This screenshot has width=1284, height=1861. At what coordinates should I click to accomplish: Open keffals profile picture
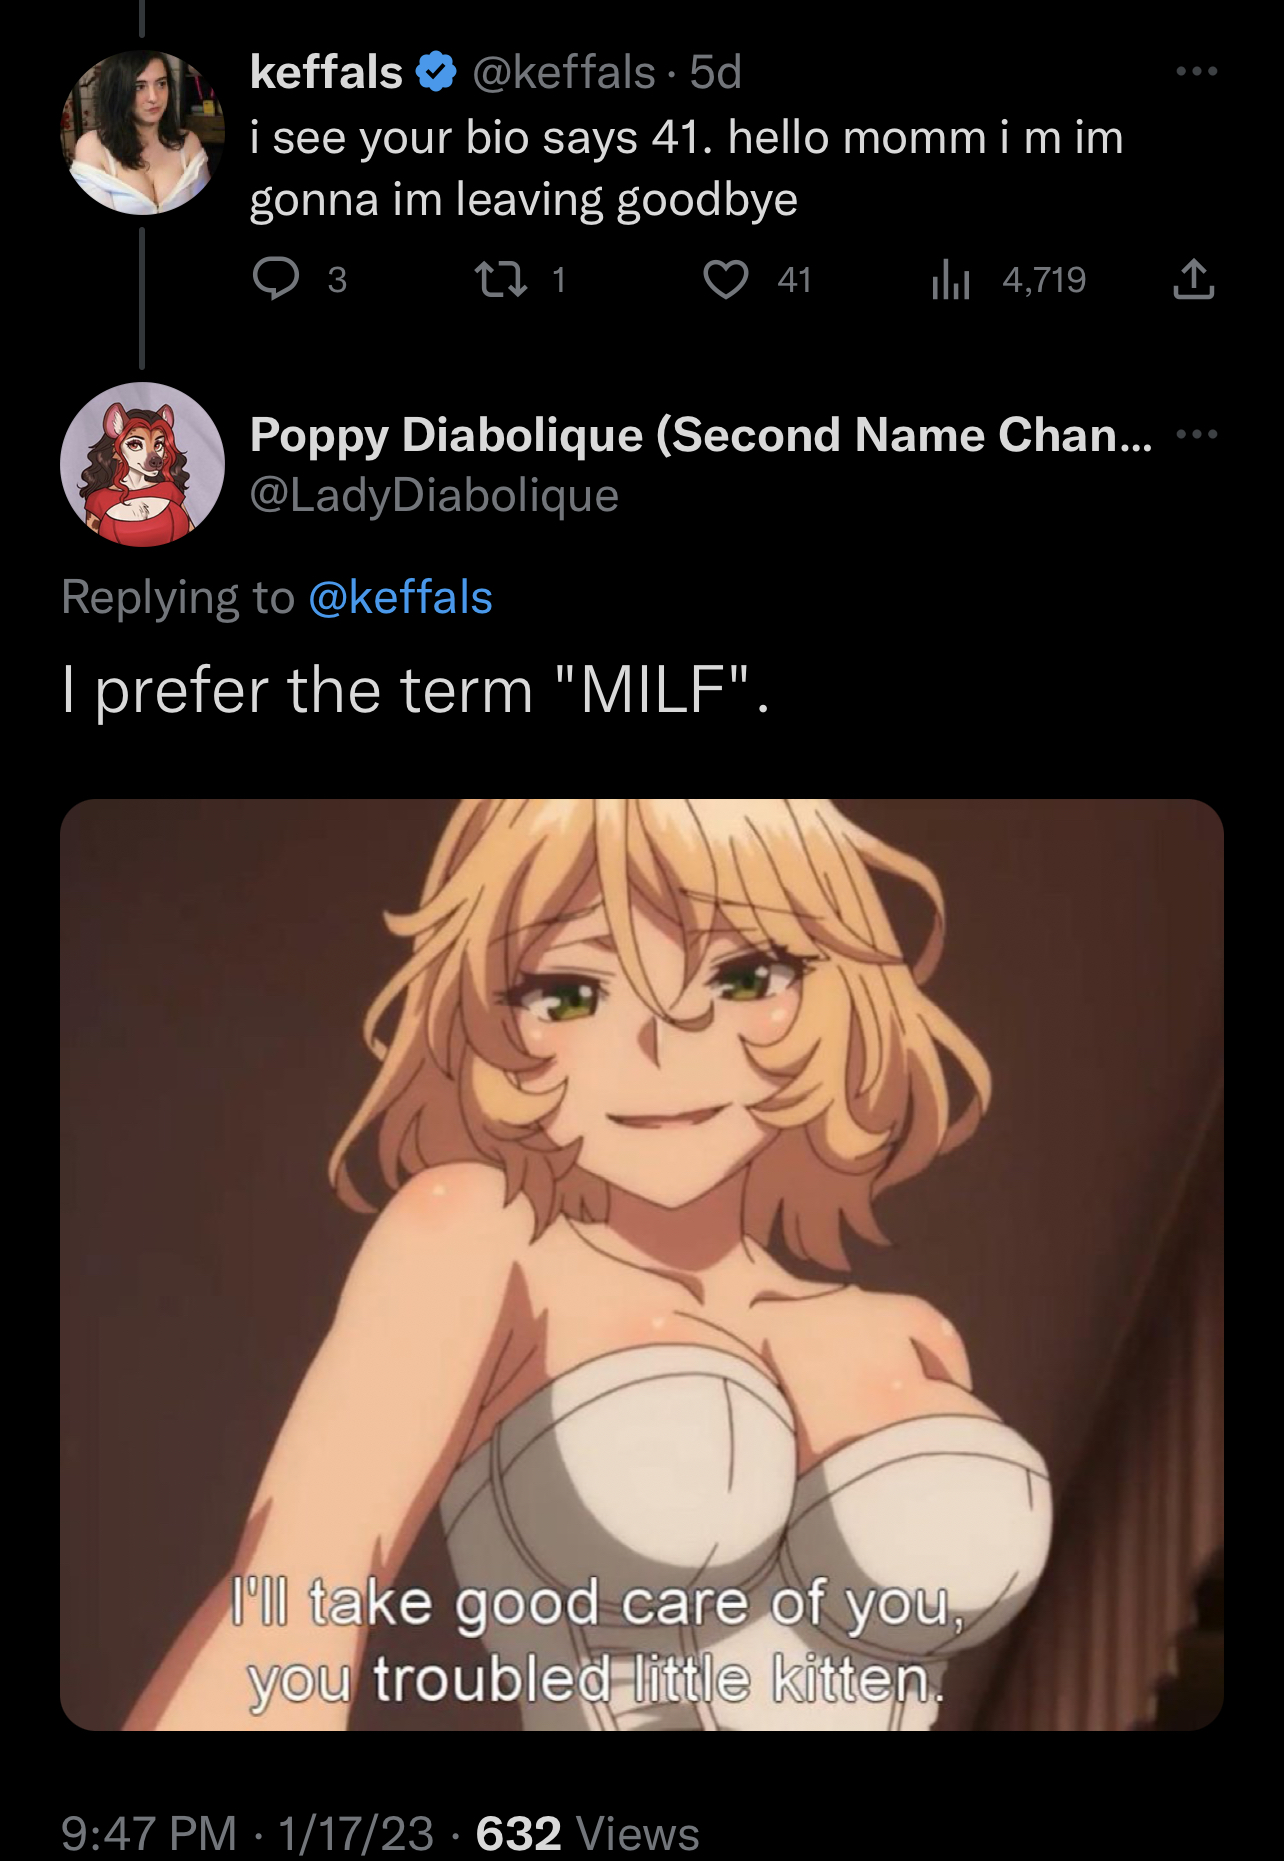coord(142,133)
